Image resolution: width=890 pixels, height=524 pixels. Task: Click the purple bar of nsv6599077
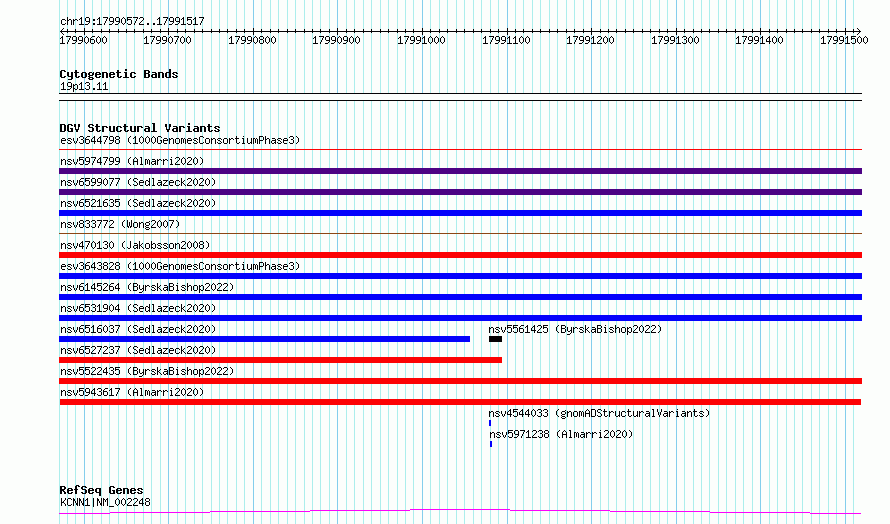pos(460,192)
